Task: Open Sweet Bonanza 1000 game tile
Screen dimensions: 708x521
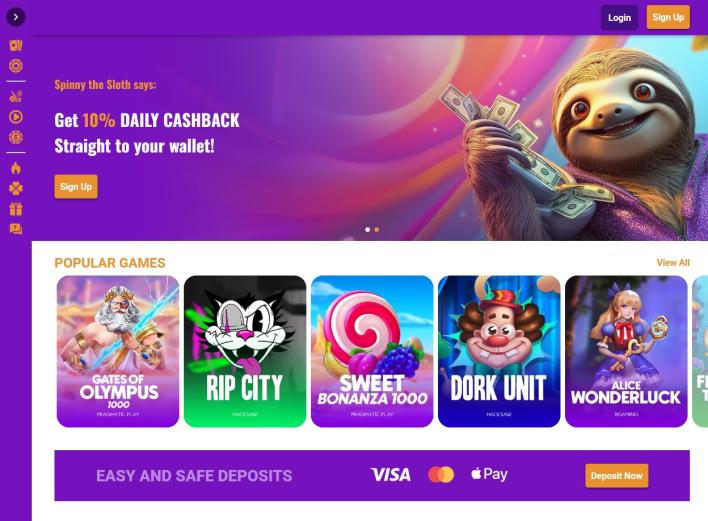Action: (372, 351)
